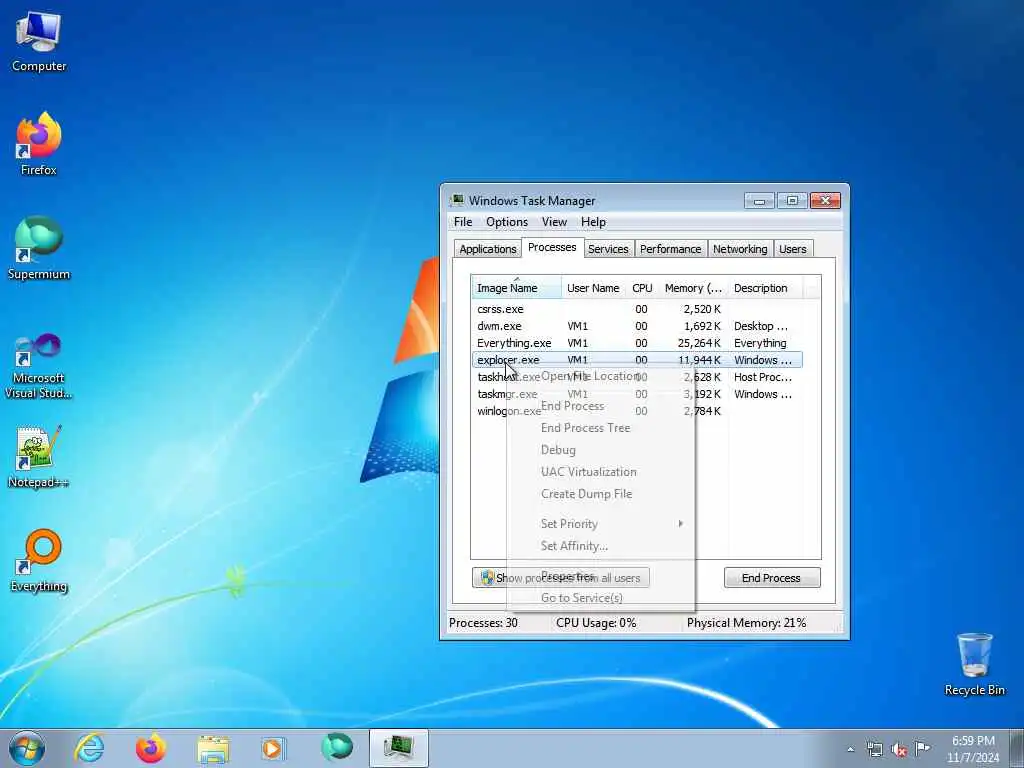The width and height of the screenshot is (1024, 768).
Task: Launch Windows Media Player from taskbar
Action: click(x=273, y=748)
